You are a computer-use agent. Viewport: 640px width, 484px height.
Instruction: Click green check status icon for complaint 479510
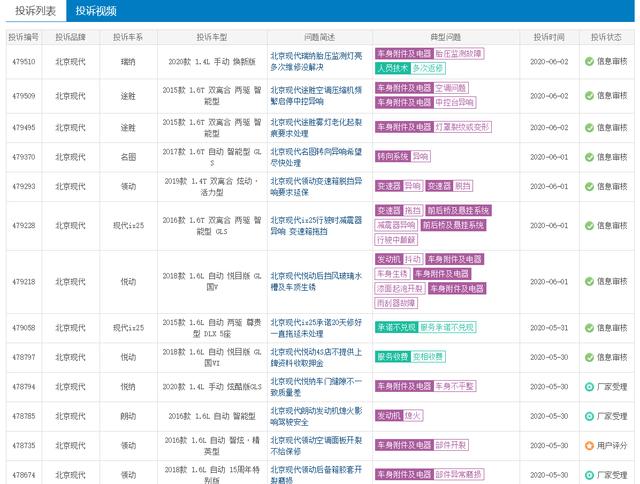(589, 62)
